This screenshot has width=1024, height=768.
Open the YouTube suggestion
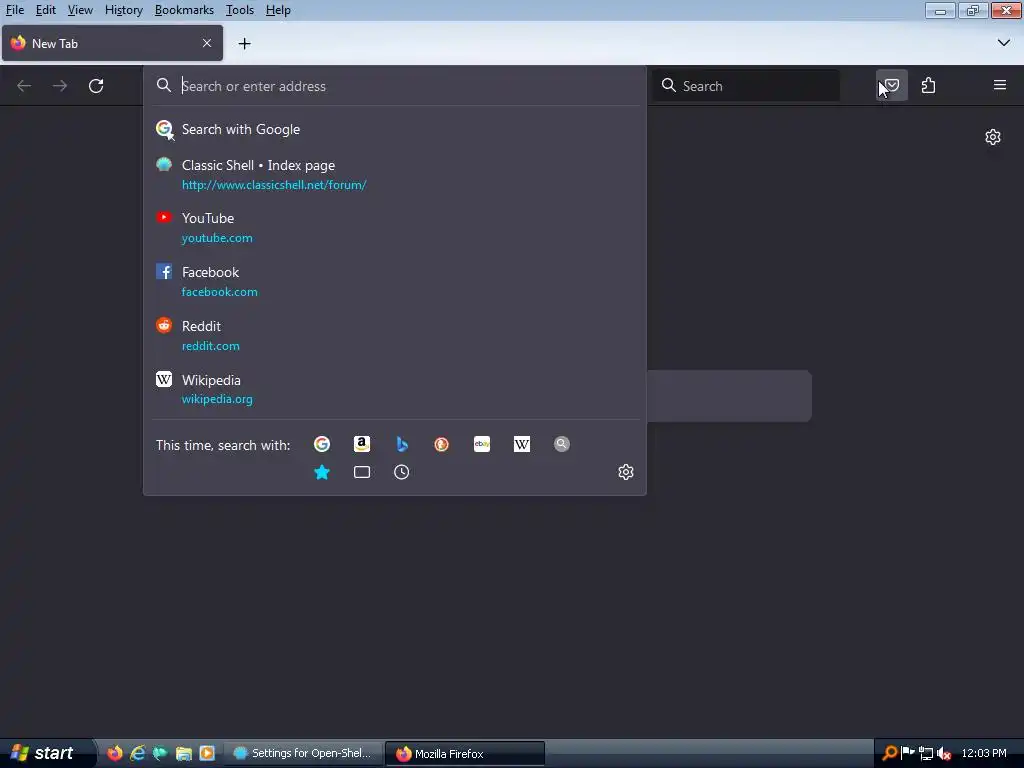395,227
